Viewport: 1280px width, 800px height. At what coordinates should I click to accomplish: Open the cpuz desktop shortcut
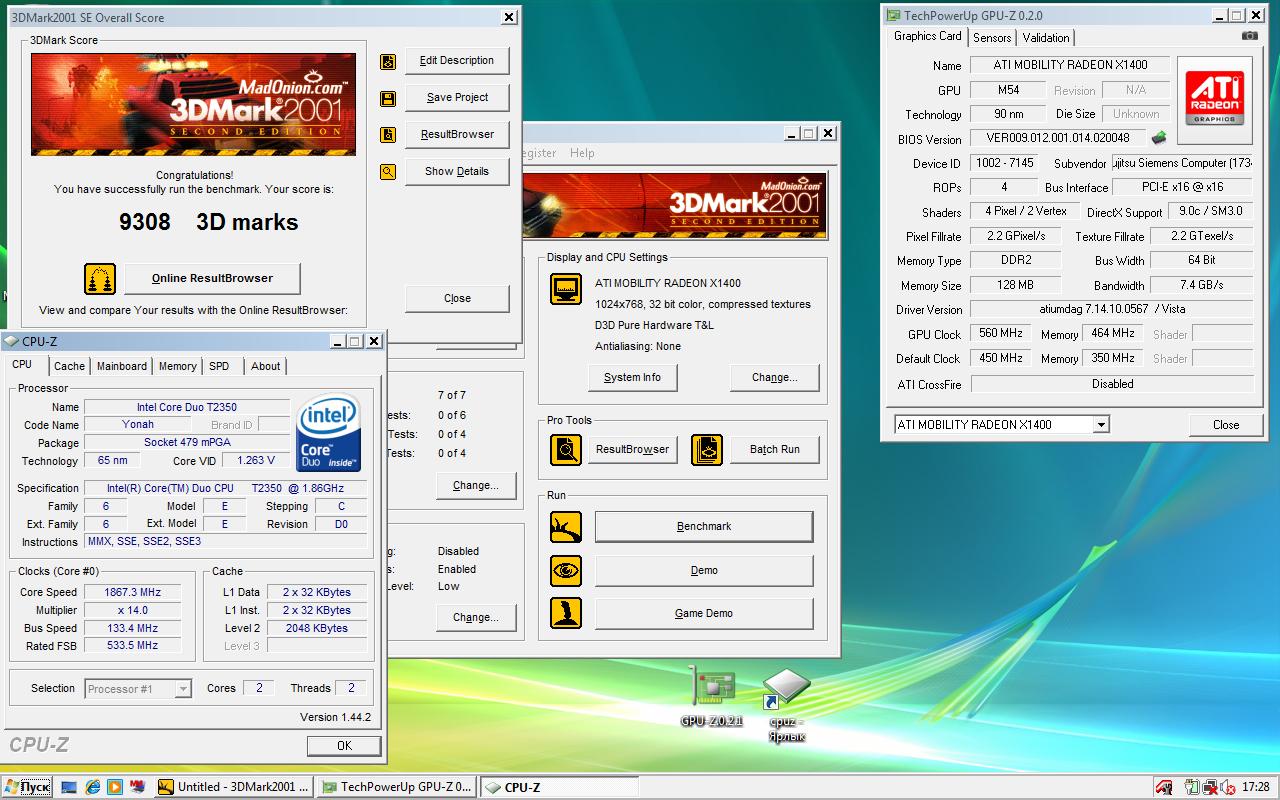786,706
